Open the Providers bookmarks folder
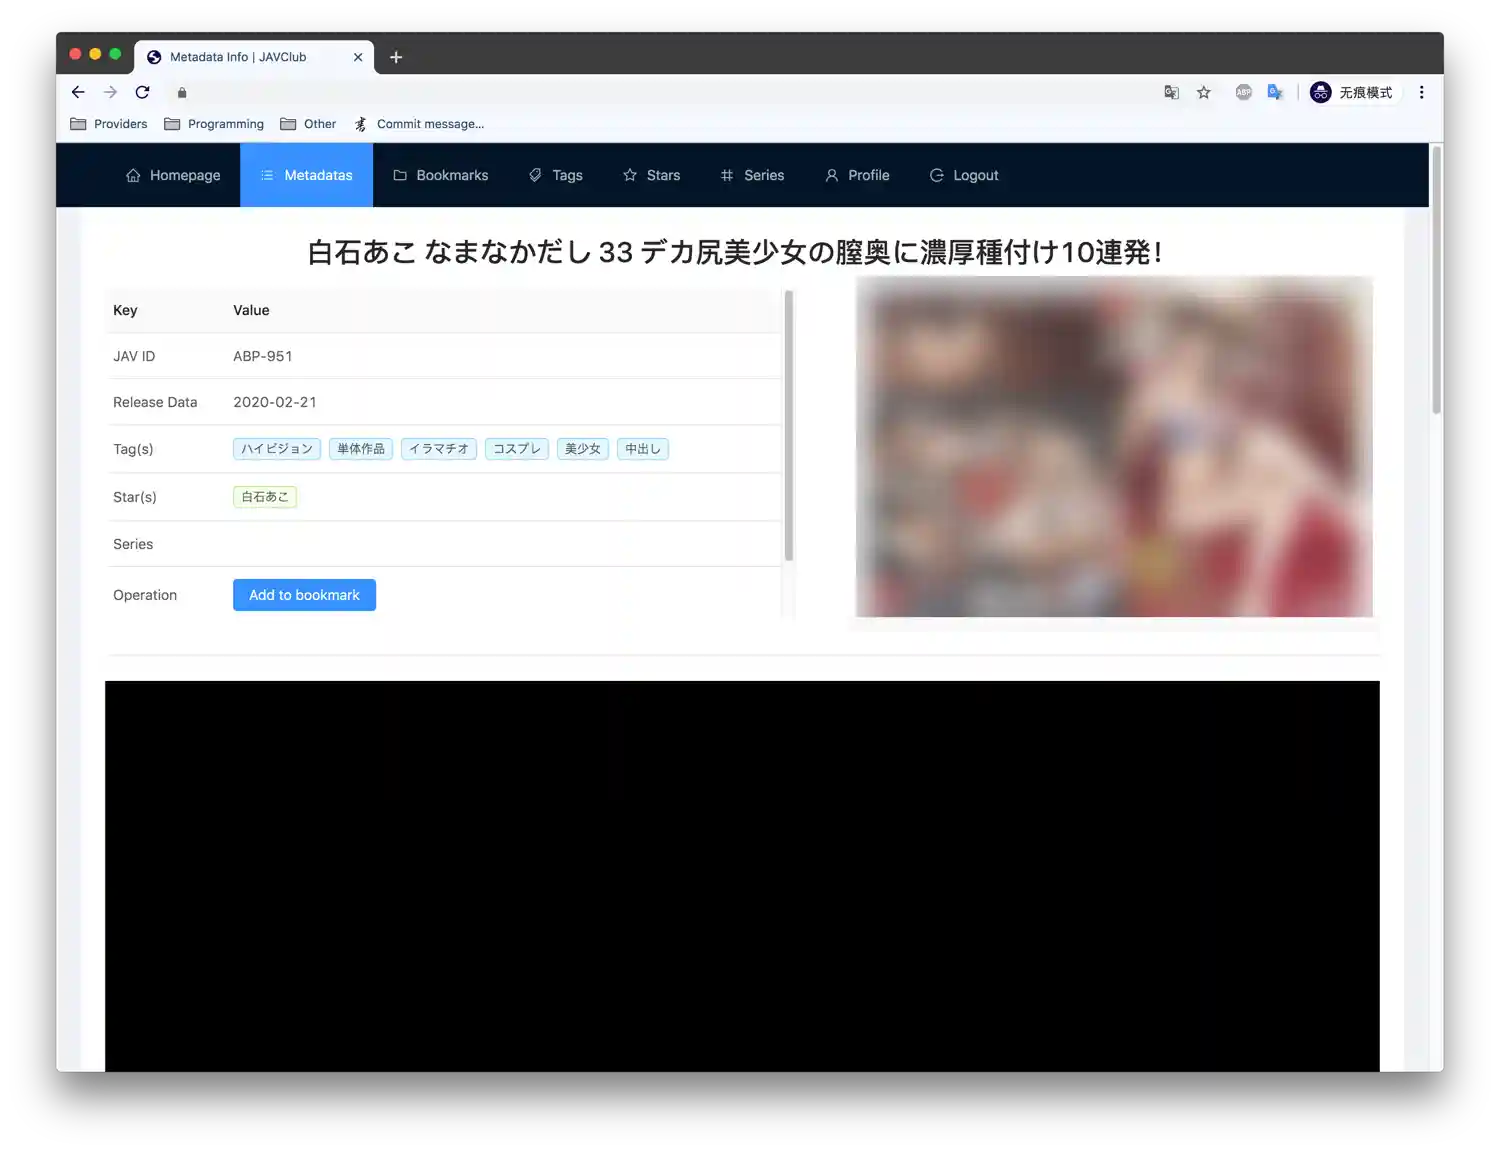 tap(108, 123)
